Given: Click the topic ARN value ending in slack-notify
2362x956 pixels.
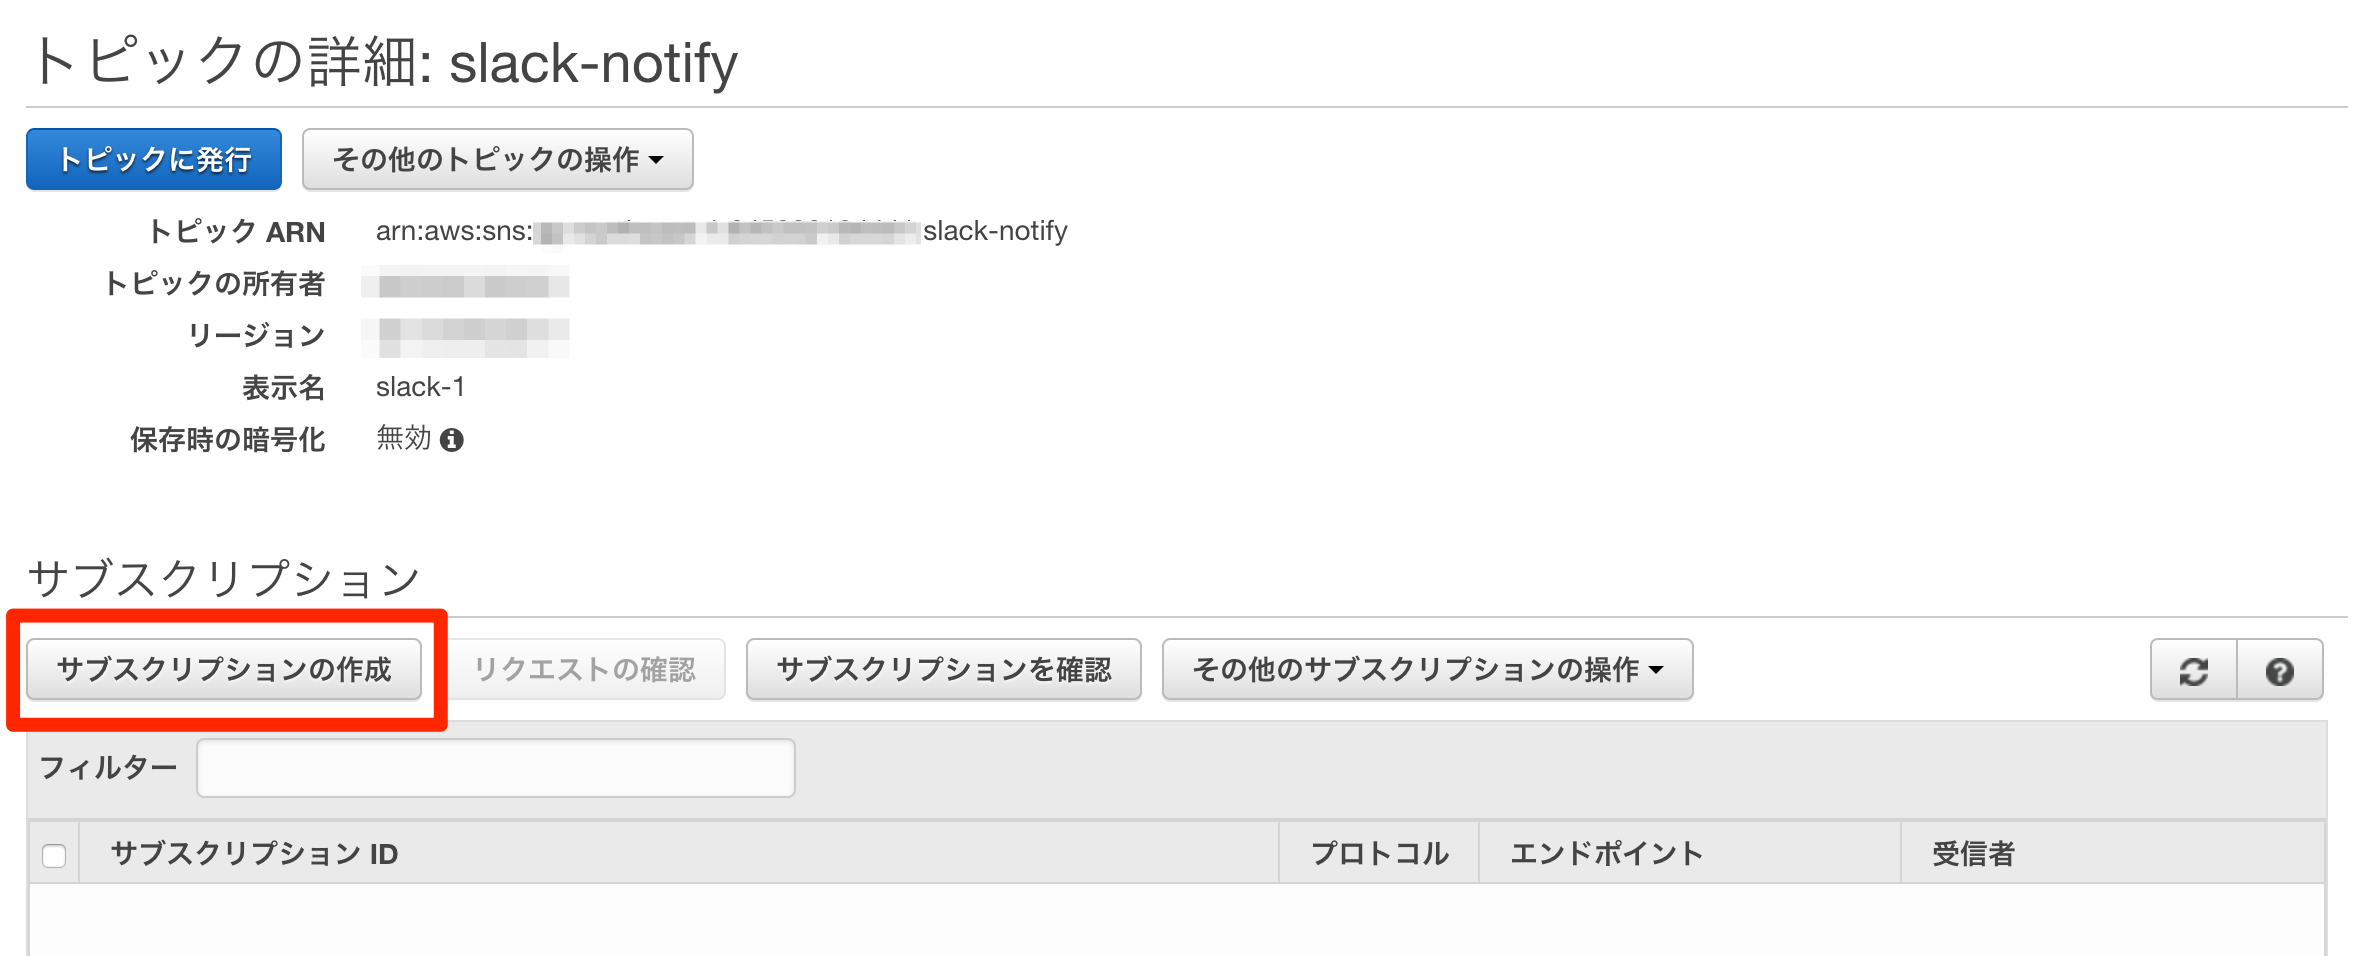Looking at the screenshot, I should [720, 230].
